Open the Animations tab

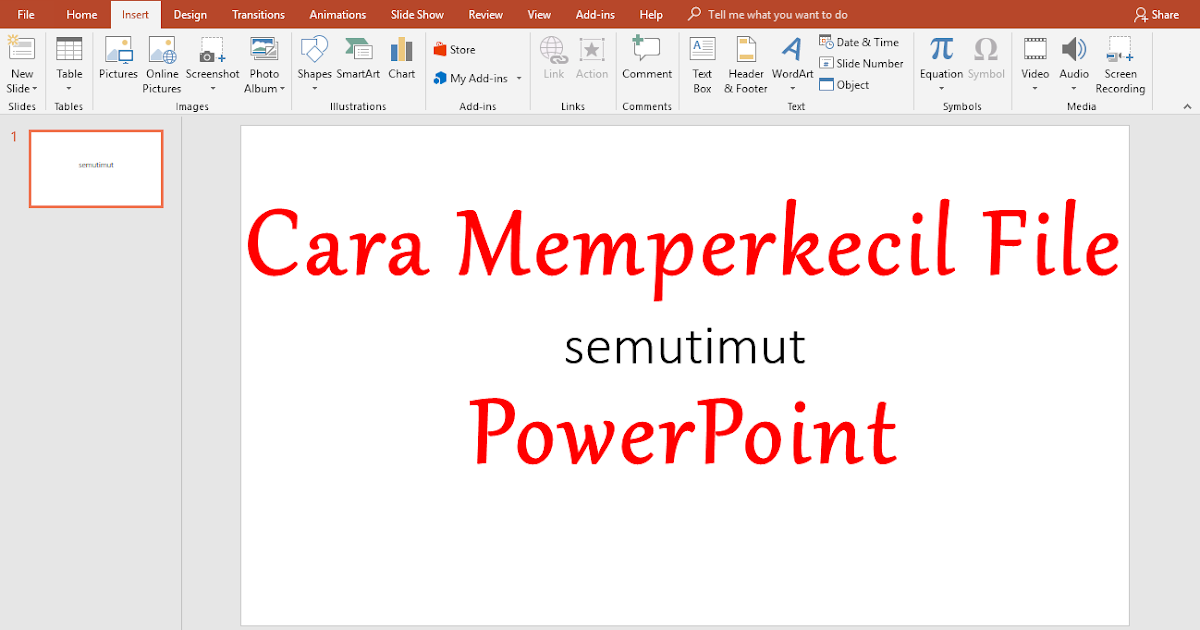tap(338, 15)
